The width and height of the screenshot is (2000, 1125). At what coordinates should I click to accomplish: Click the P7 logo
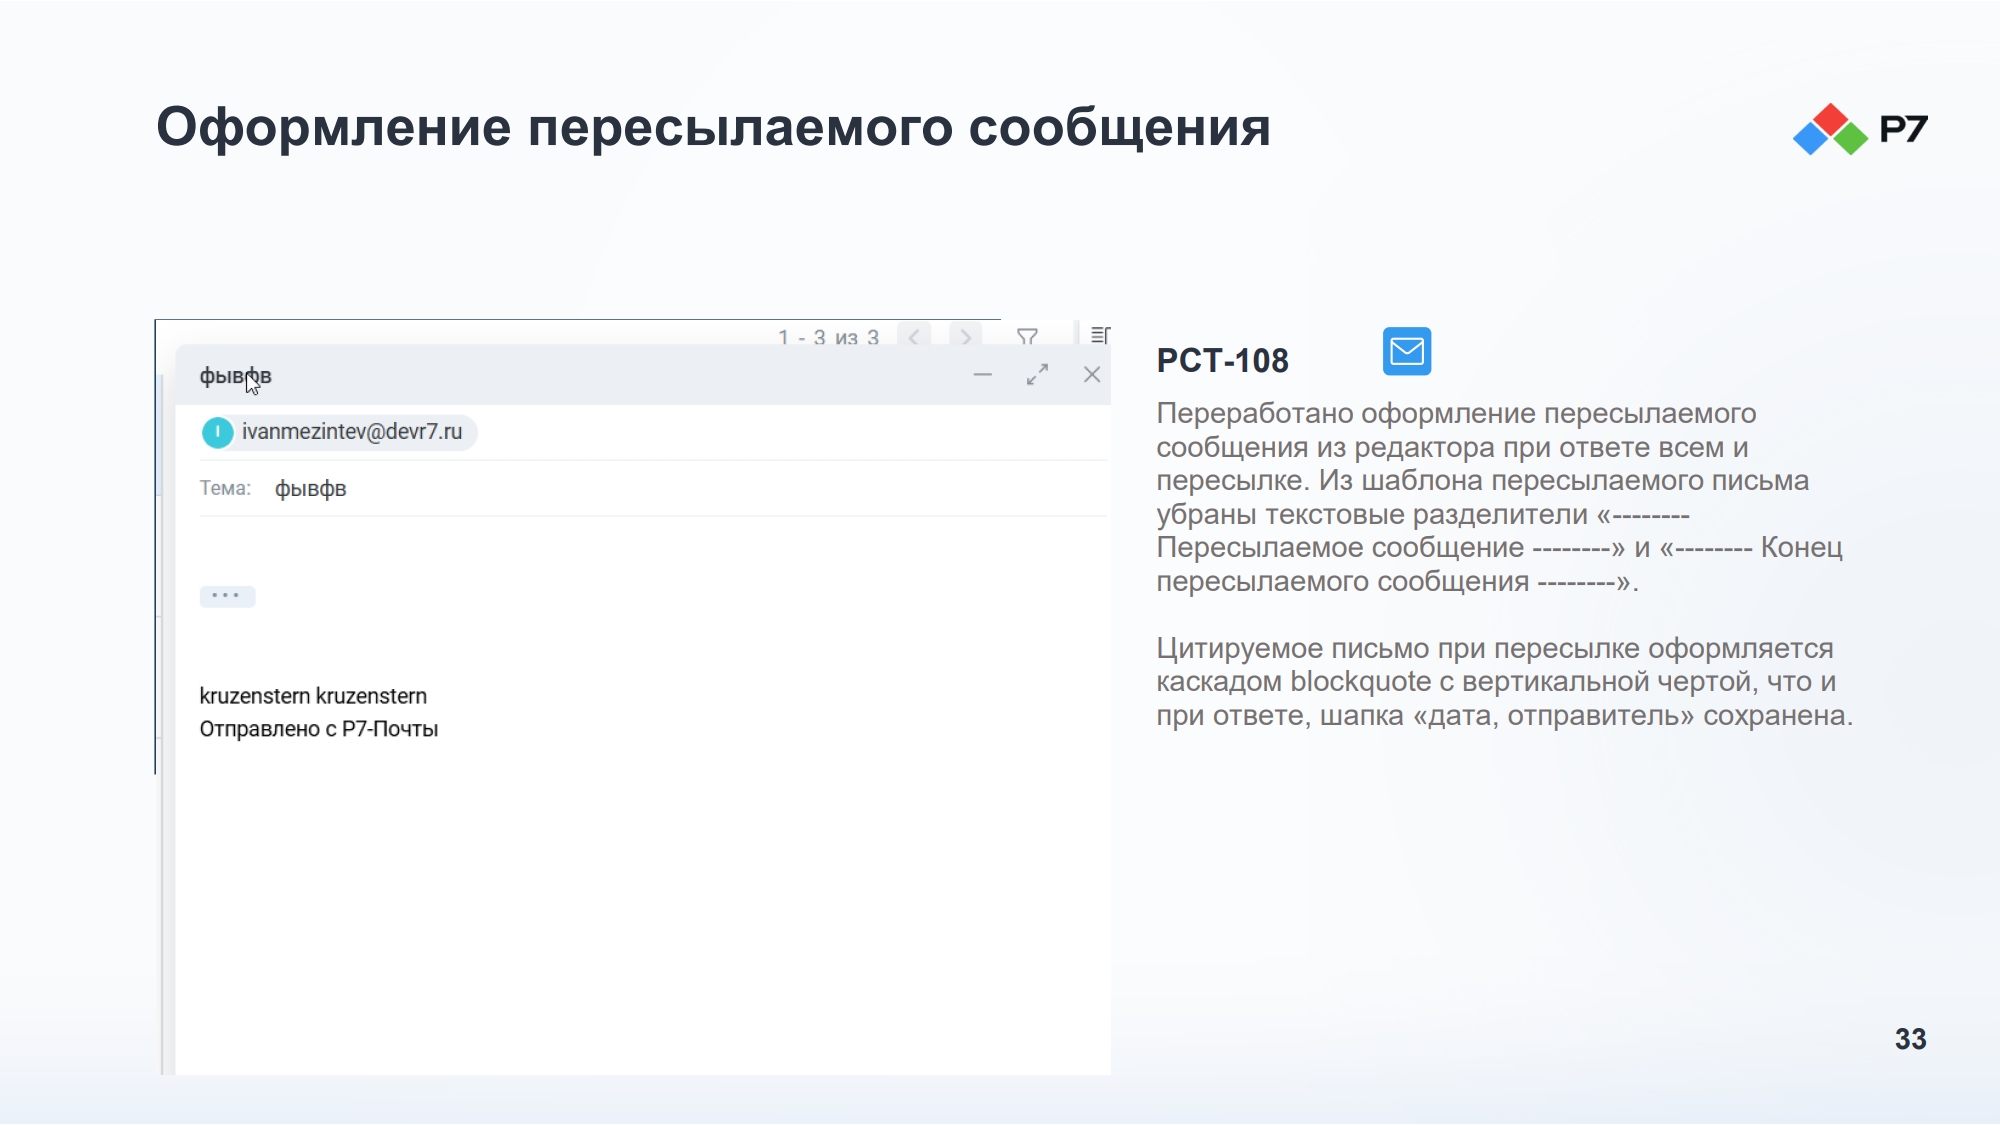coord(1860,129)
